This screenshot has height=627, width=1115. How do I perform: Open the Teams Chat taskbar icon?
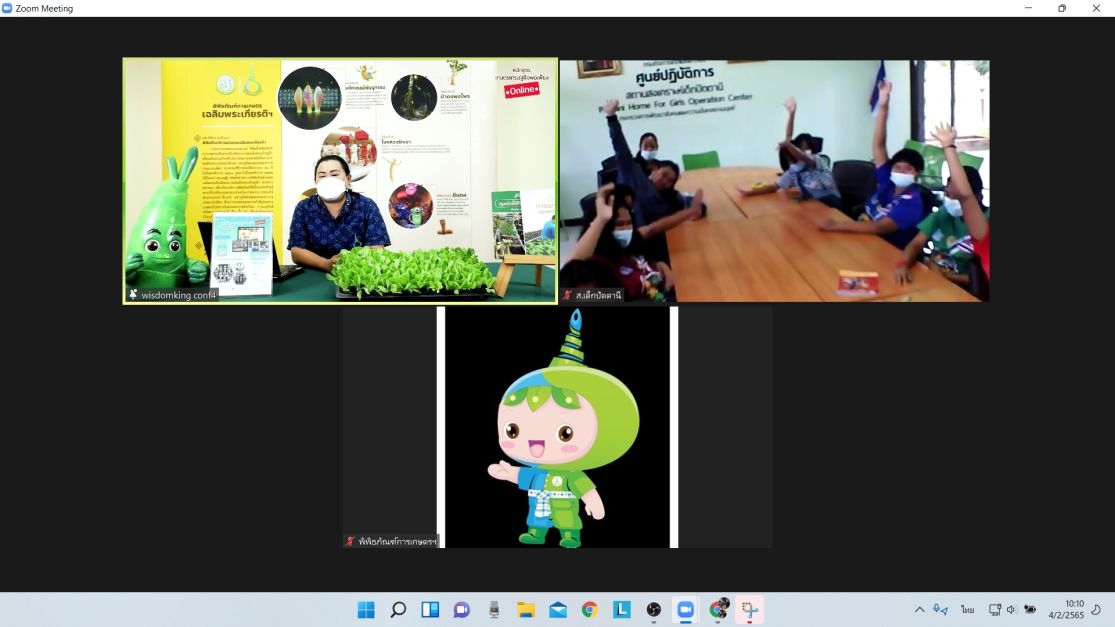tap(462, 610)
